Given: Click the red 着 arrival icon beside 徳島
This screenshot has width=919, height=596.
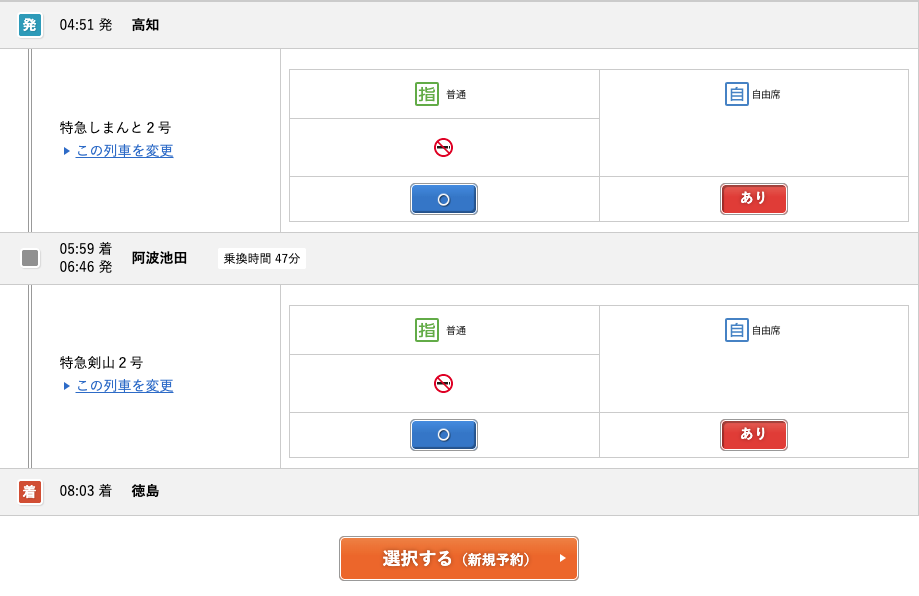Looking at the screenshot, I should point(30,490).
